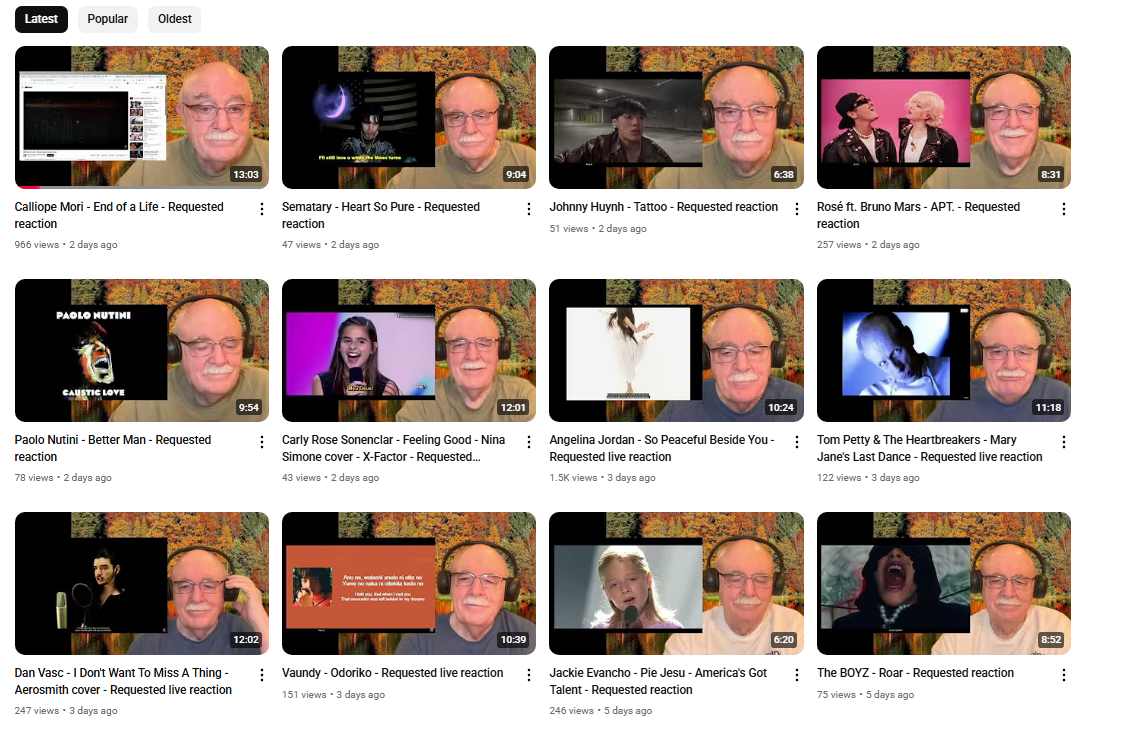The width and height of the screenshot is (1142, 731).
Task: Open the Jackie Evancho Pie Jesu title link
Action: point(658,681)
